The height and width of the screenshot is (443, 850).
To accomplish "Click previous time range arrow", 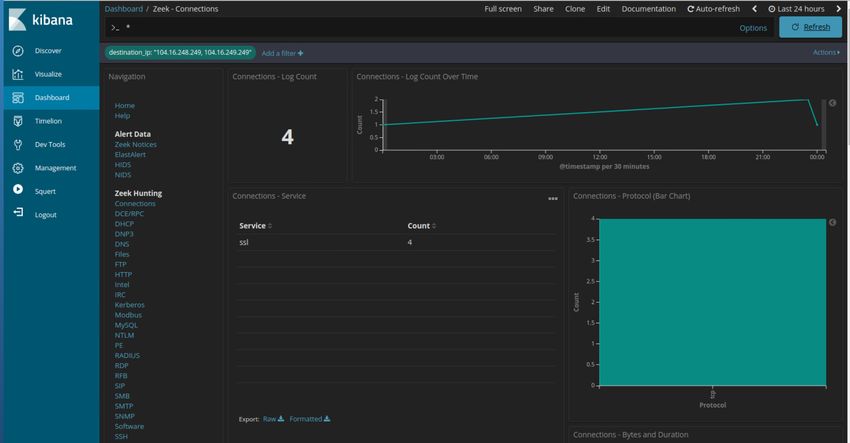I will coord(754,9).
